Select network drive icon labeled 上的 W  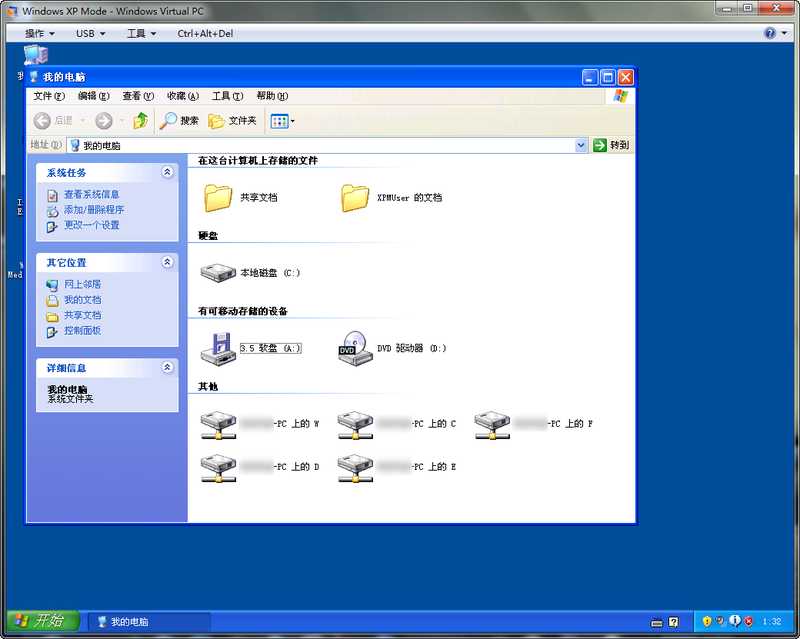[x=218, y=425]
